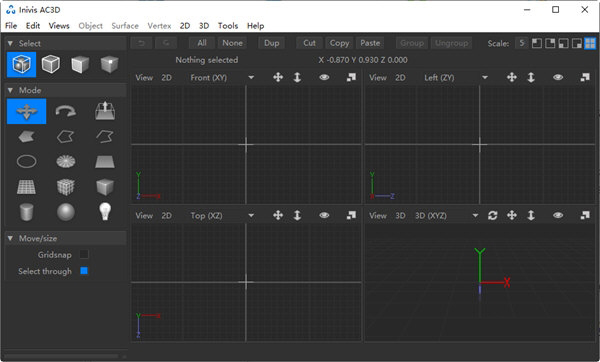Click the 2D label in Top (XZ) header
The width and height of the screenshot is (600, 362).
point(166,215)
